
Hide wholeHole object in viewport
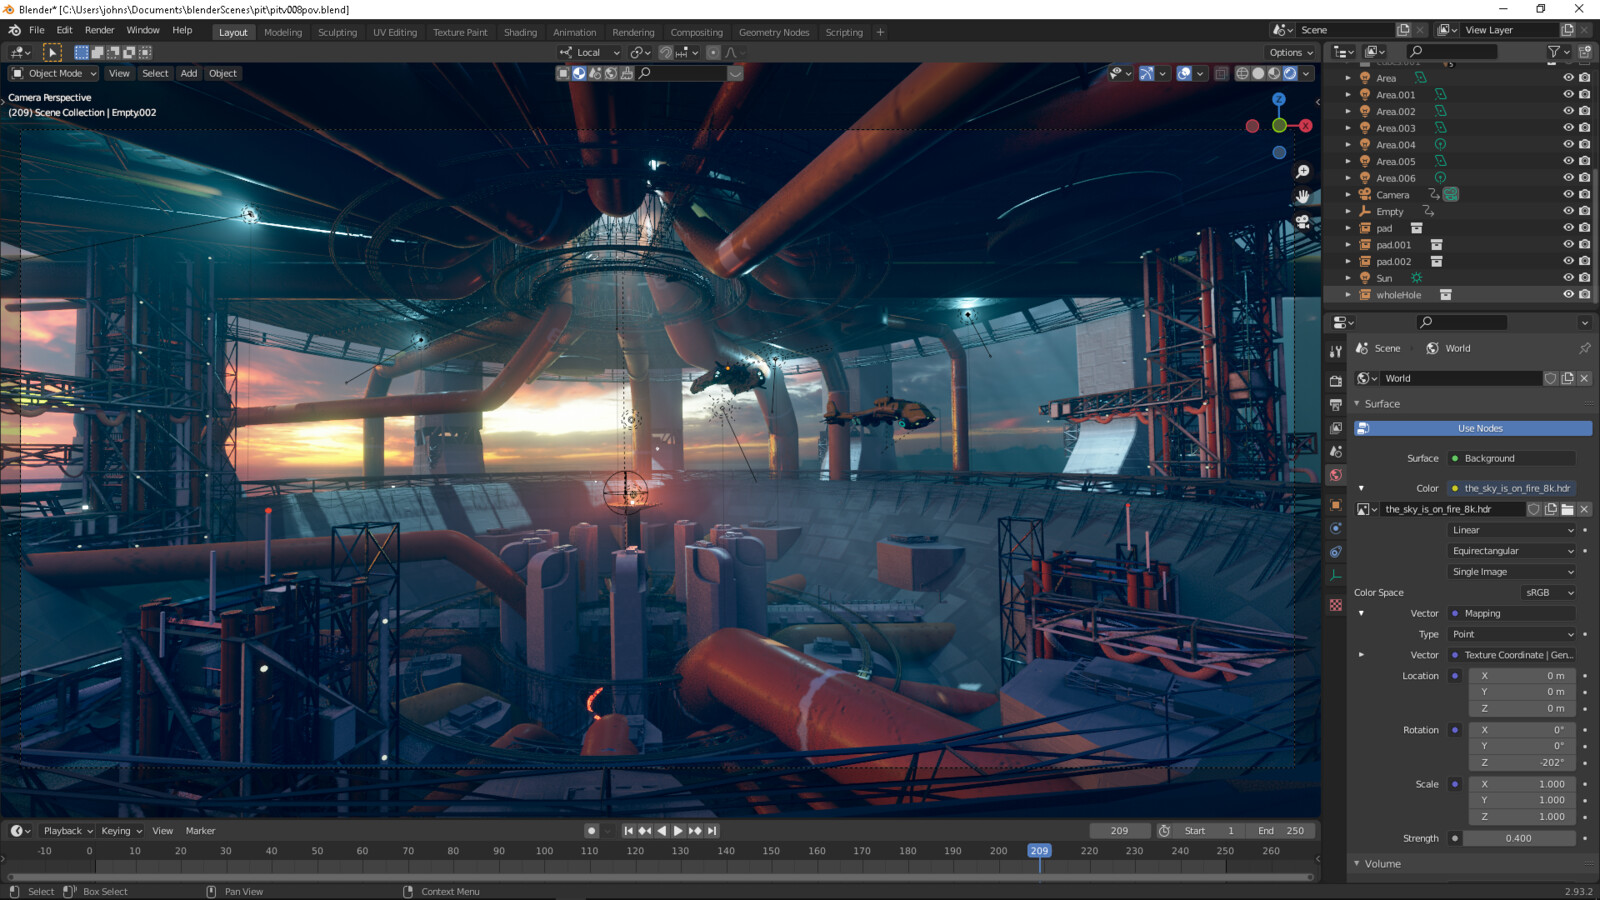pyautogui.click(x=1568, y=295)
